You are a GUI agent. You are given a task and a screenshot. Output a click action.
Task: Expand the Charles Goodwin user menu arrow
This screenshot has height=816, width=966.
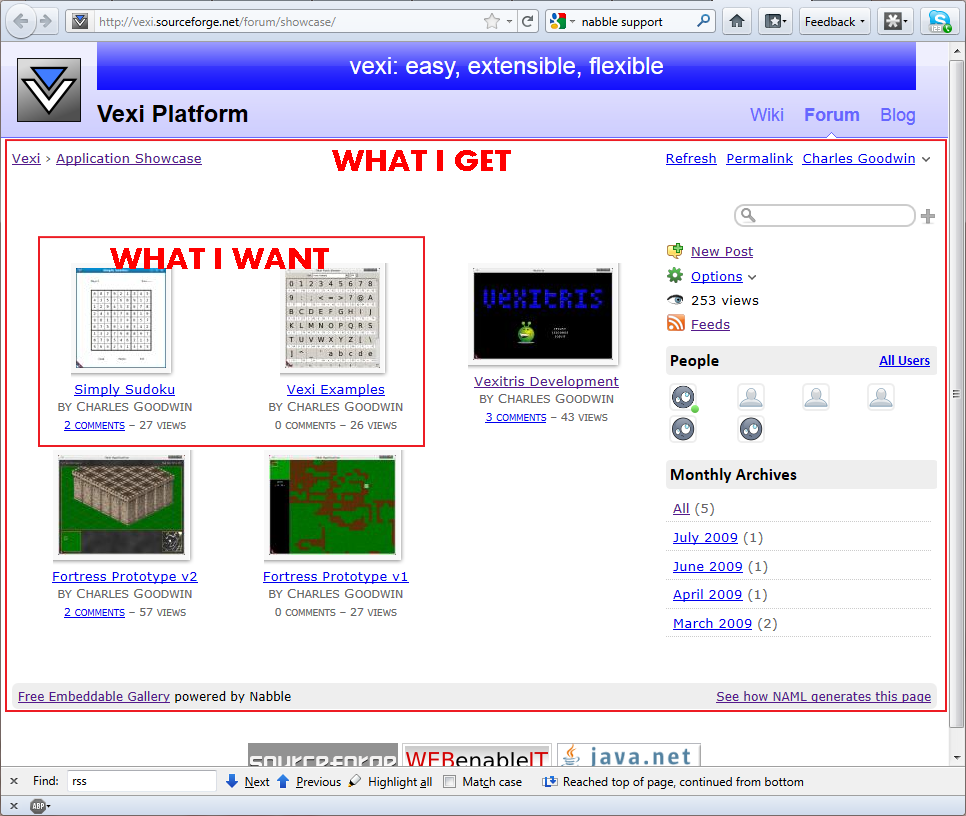(926, 159)
